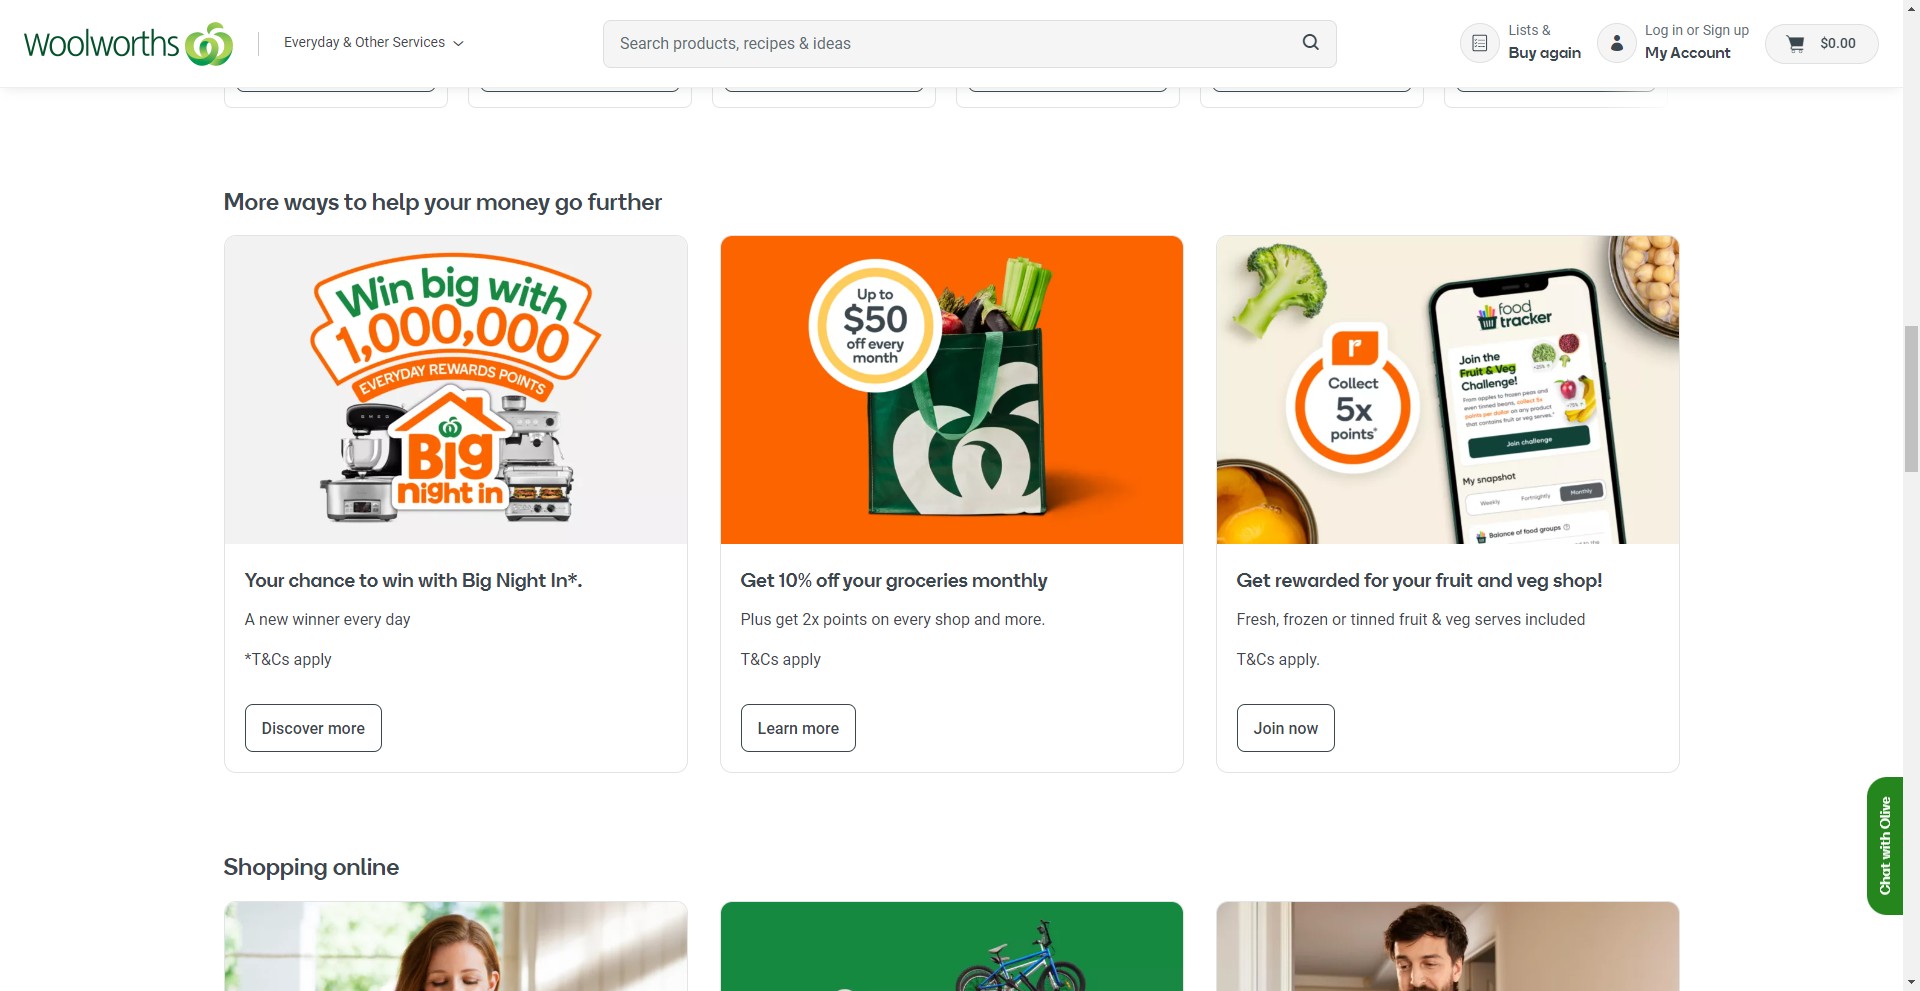Viewport: 1920px width, 991px height.
Task: Click the $0.00 cart total
Action: pos(1838,44)
